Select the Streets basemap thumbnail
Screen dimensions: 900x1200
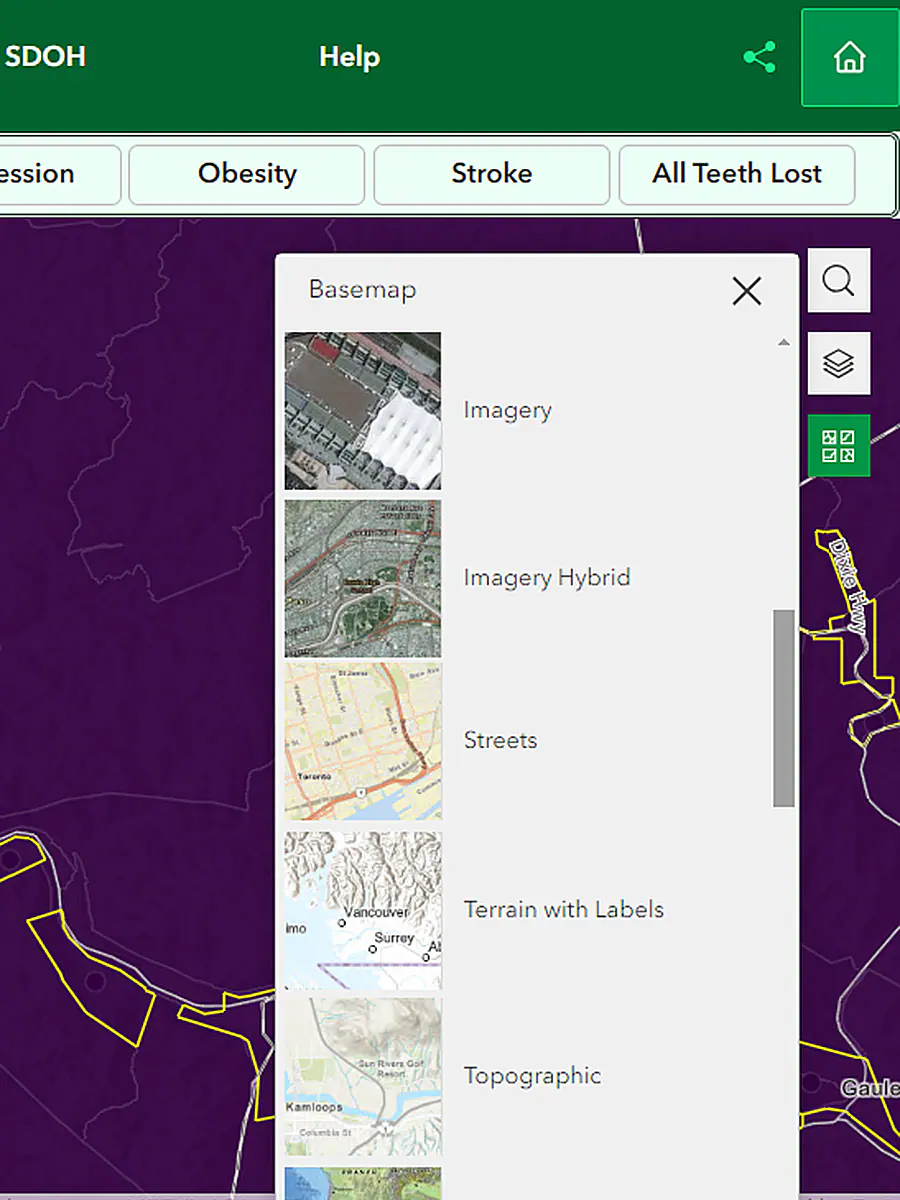pyautogui.click(x=362, y=740)
